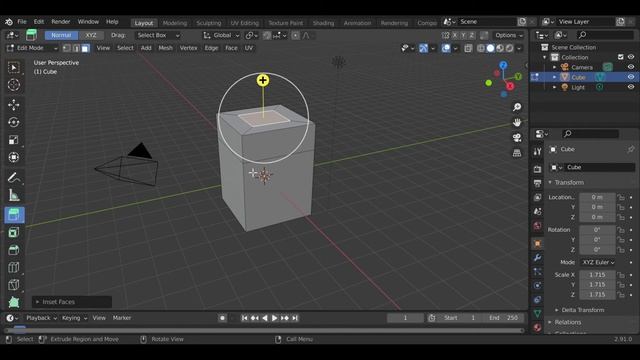The width and height of the screenshot is (640, 360).
Task: Hide the Light object in outliner
Action: (631, 87)
